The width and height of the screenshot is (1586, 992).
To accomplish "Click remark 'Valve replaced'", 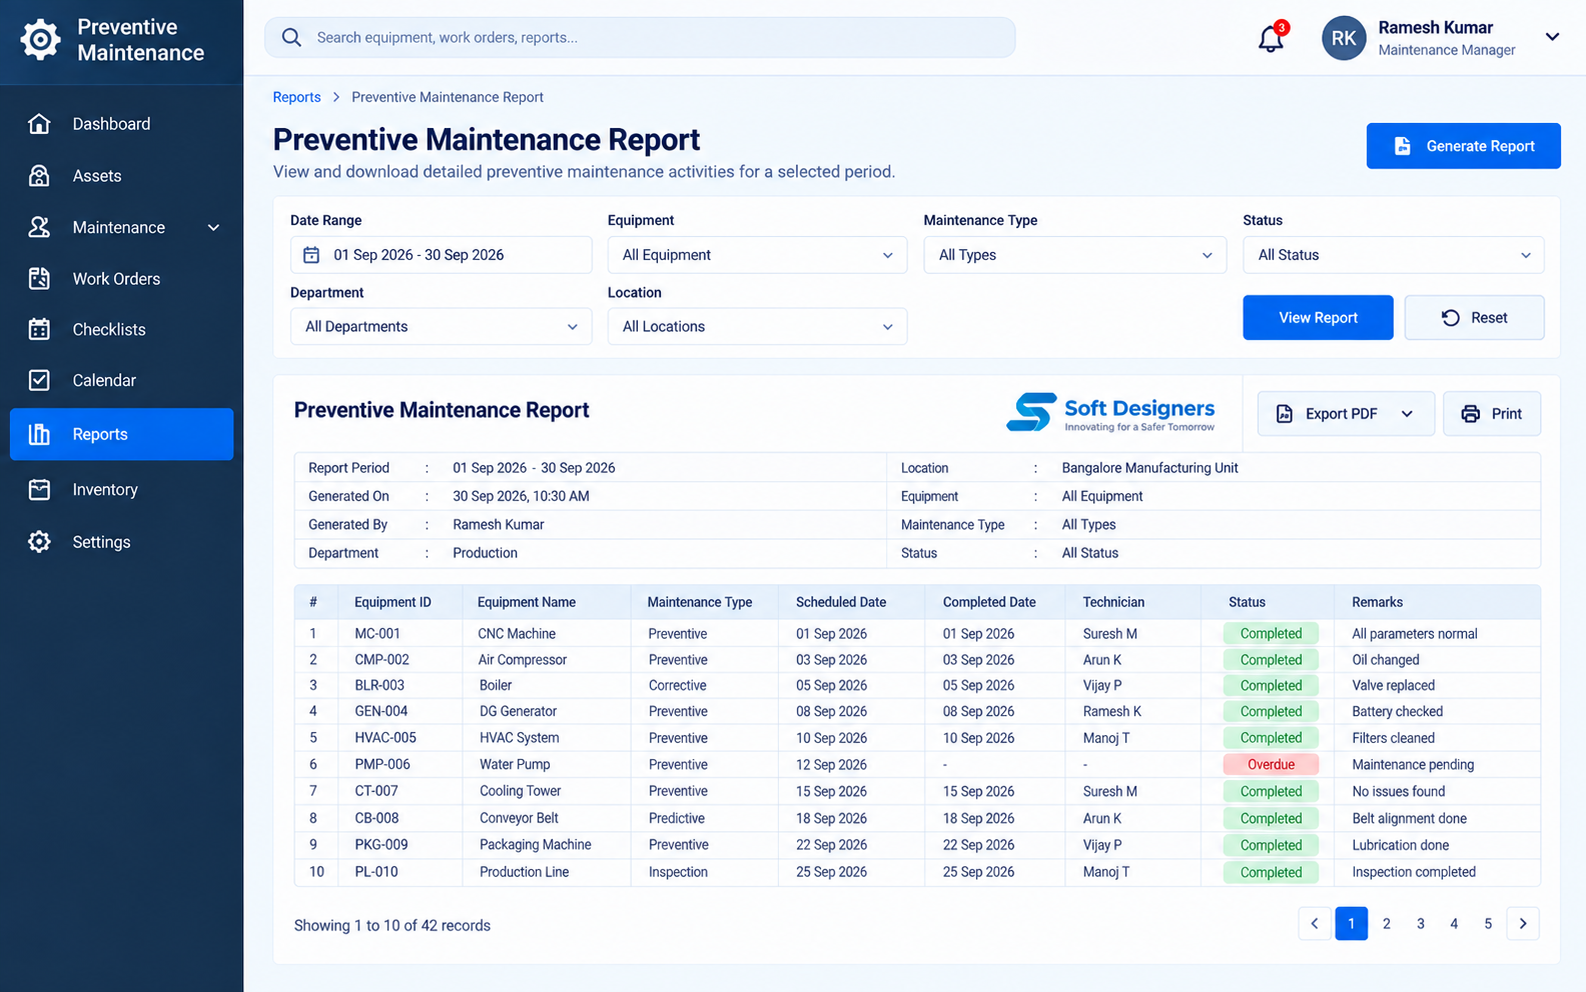I will 1393,686.
